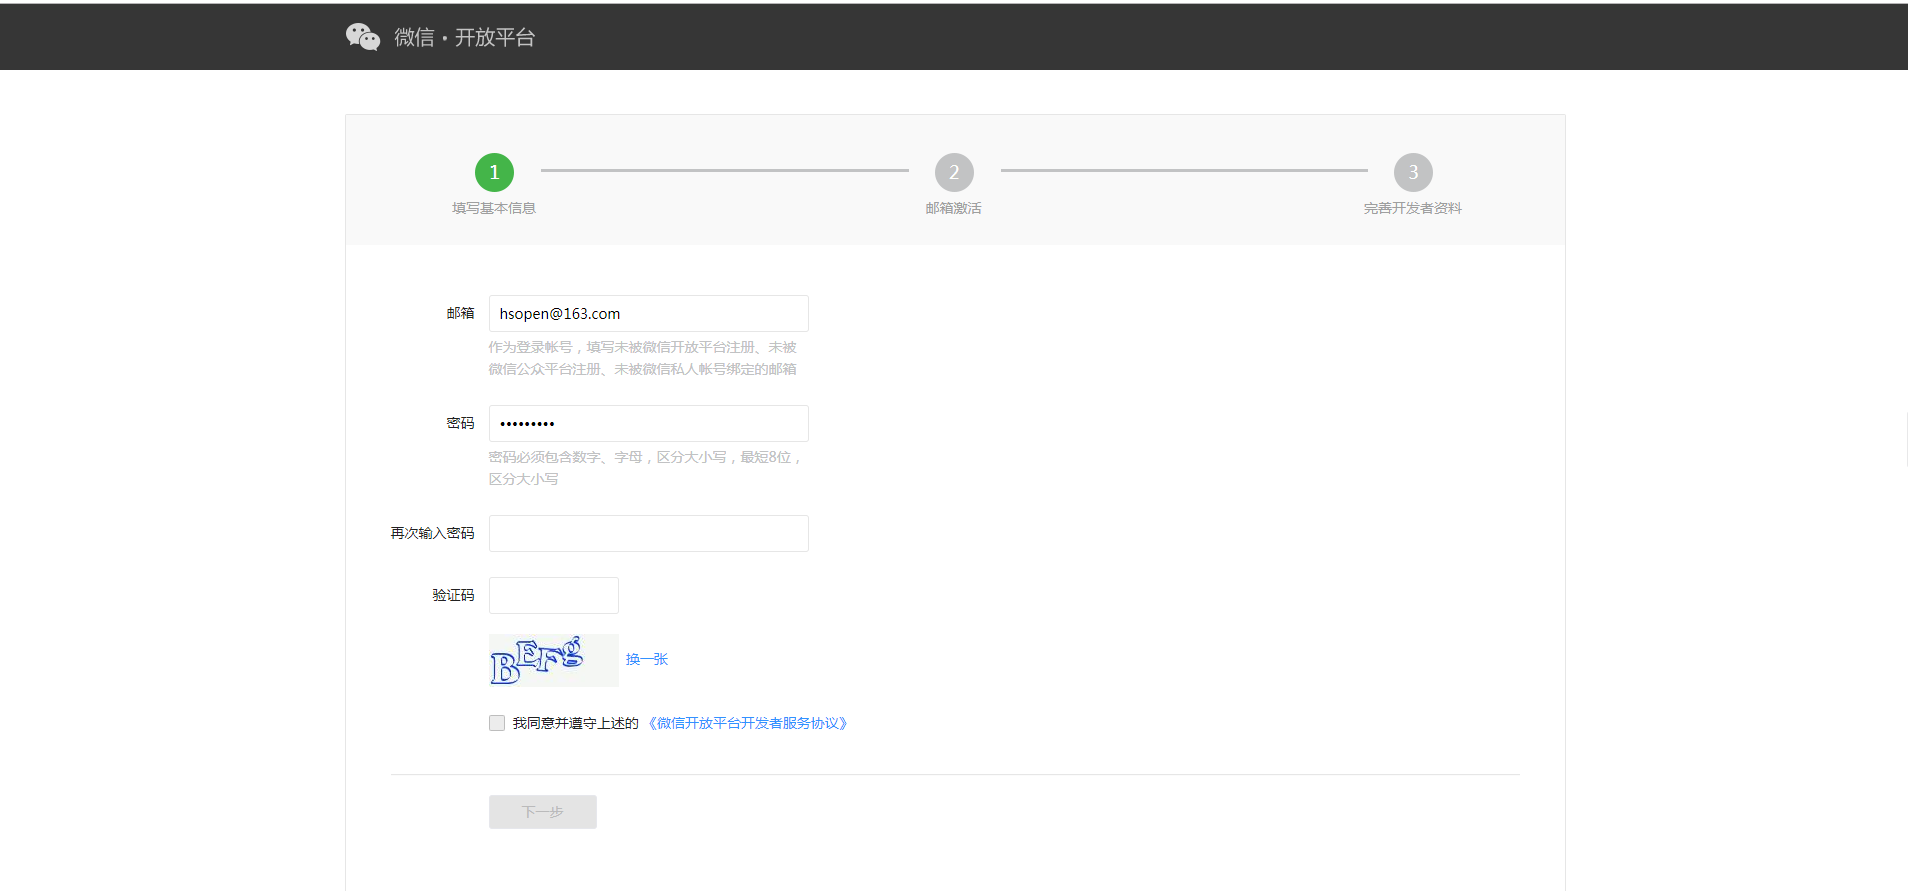Select step 1 green circle 填写基本信息
Image resolution: width=1908 pixels, height=891 pixels.
pos(494,172)
